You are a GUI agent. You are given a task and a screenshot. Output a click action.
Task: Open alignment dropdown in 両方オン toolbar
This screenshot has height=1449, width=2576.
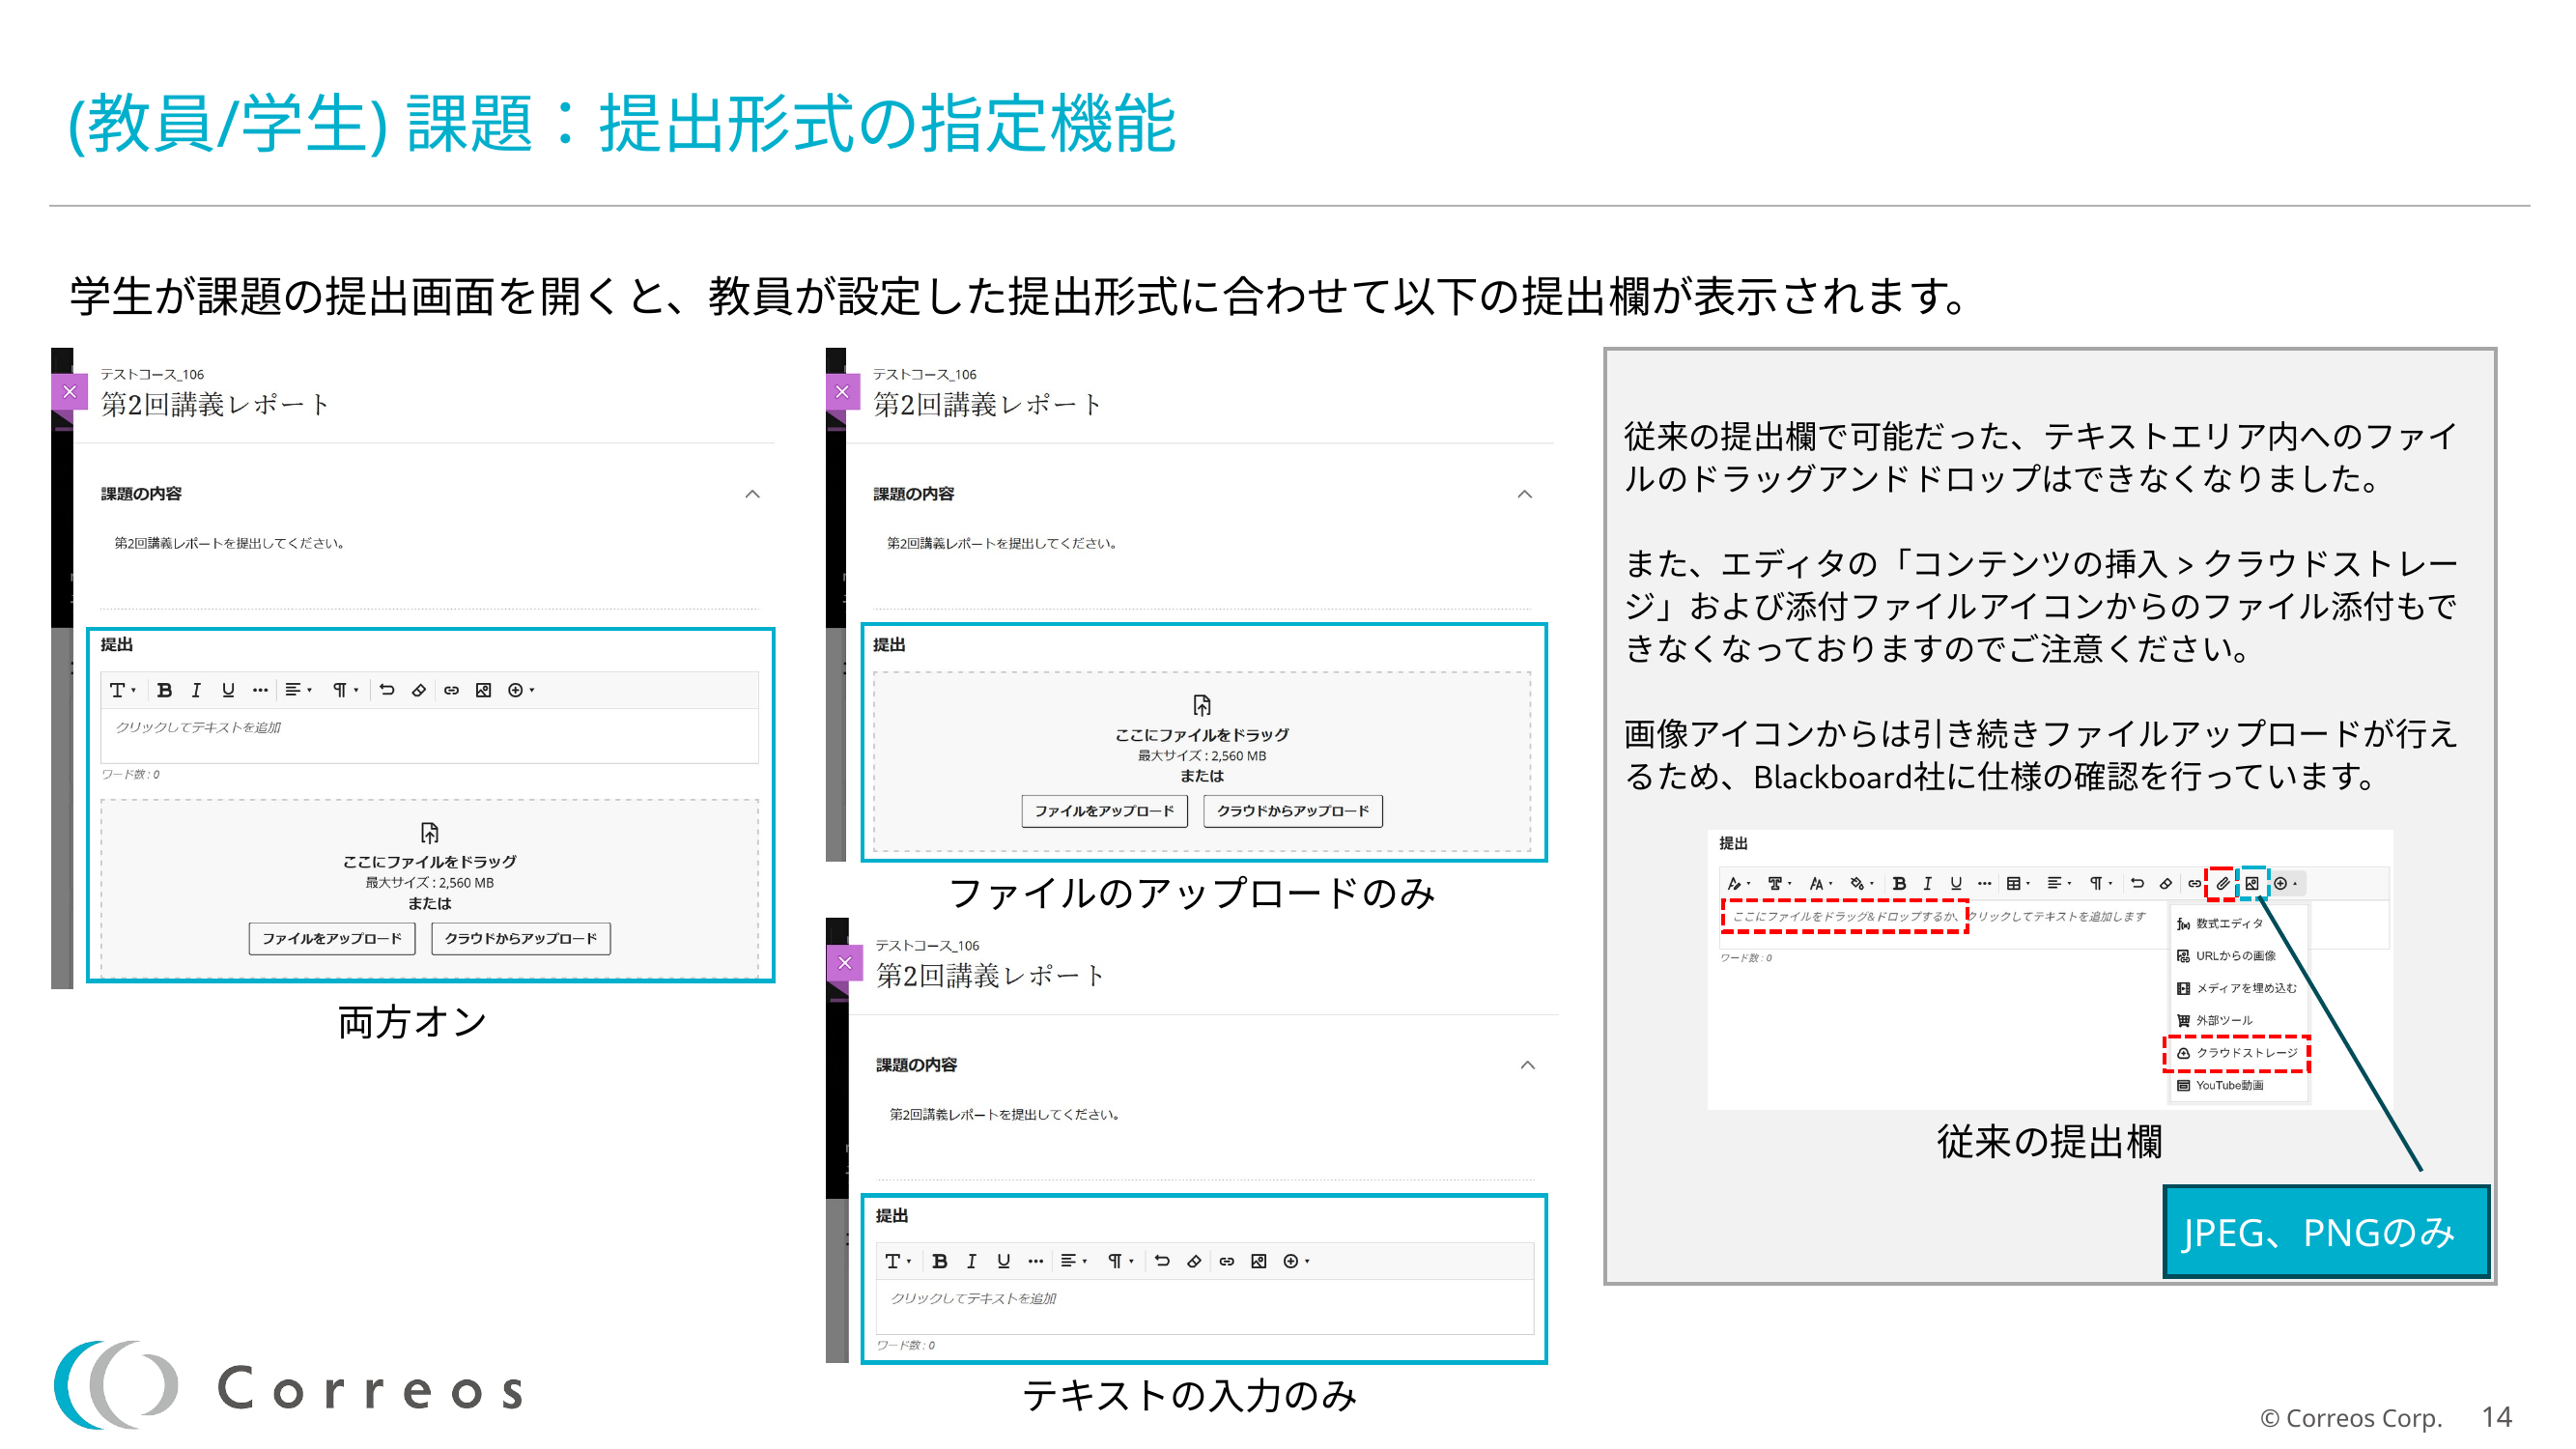[298, 690]
